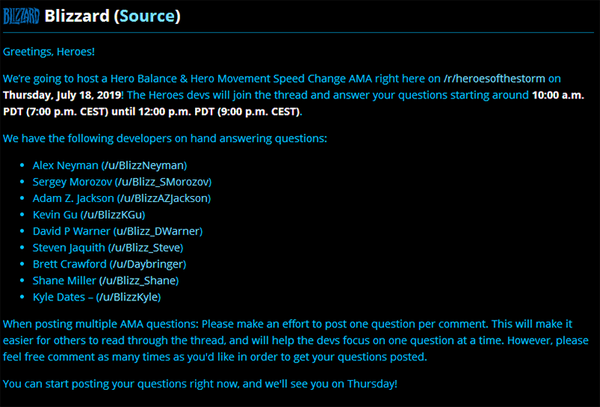The width and height of the screenshot is (600, 407).
Task: Open the Source link in header
Action: coord(148,16)
